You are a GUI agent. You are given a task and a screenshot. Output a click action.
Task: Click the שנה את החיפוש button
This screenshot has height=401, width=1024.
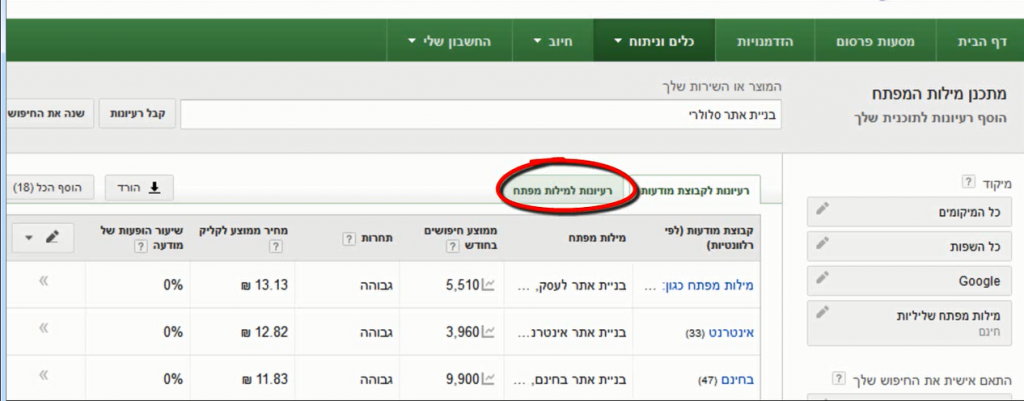pos(50,114)
